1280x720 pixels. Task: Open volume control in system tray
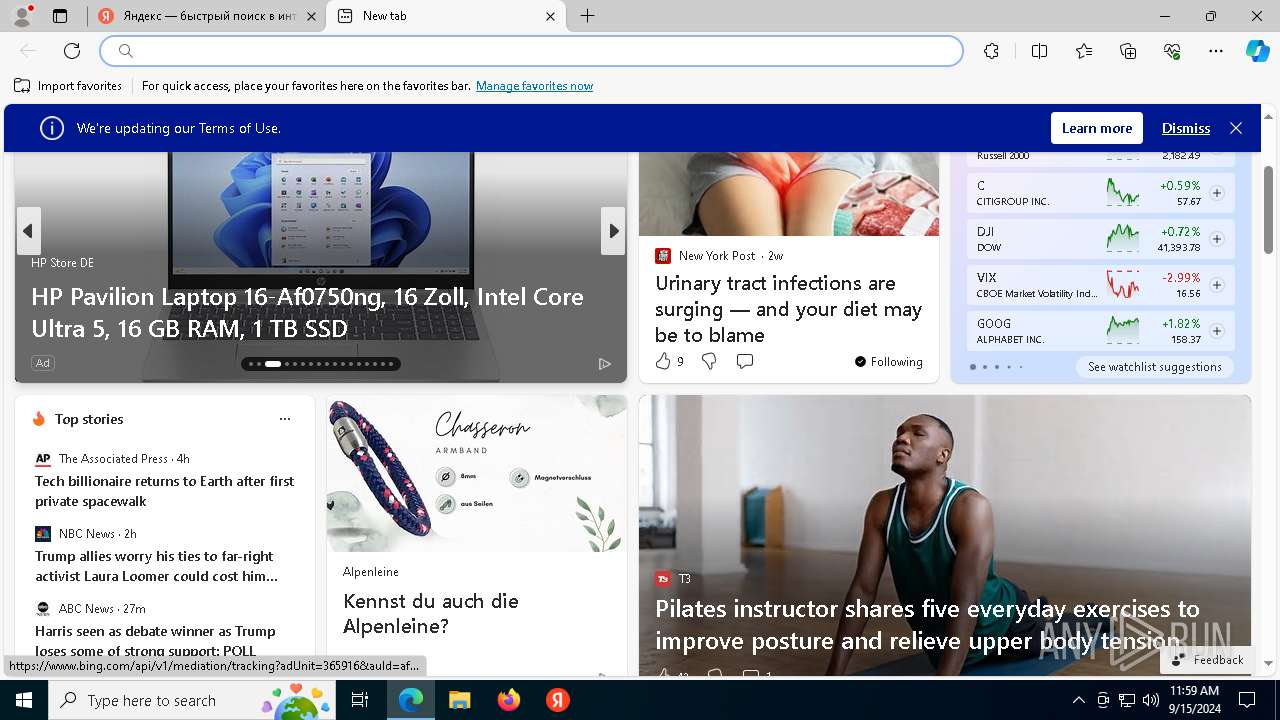(x=1151, y=700)
